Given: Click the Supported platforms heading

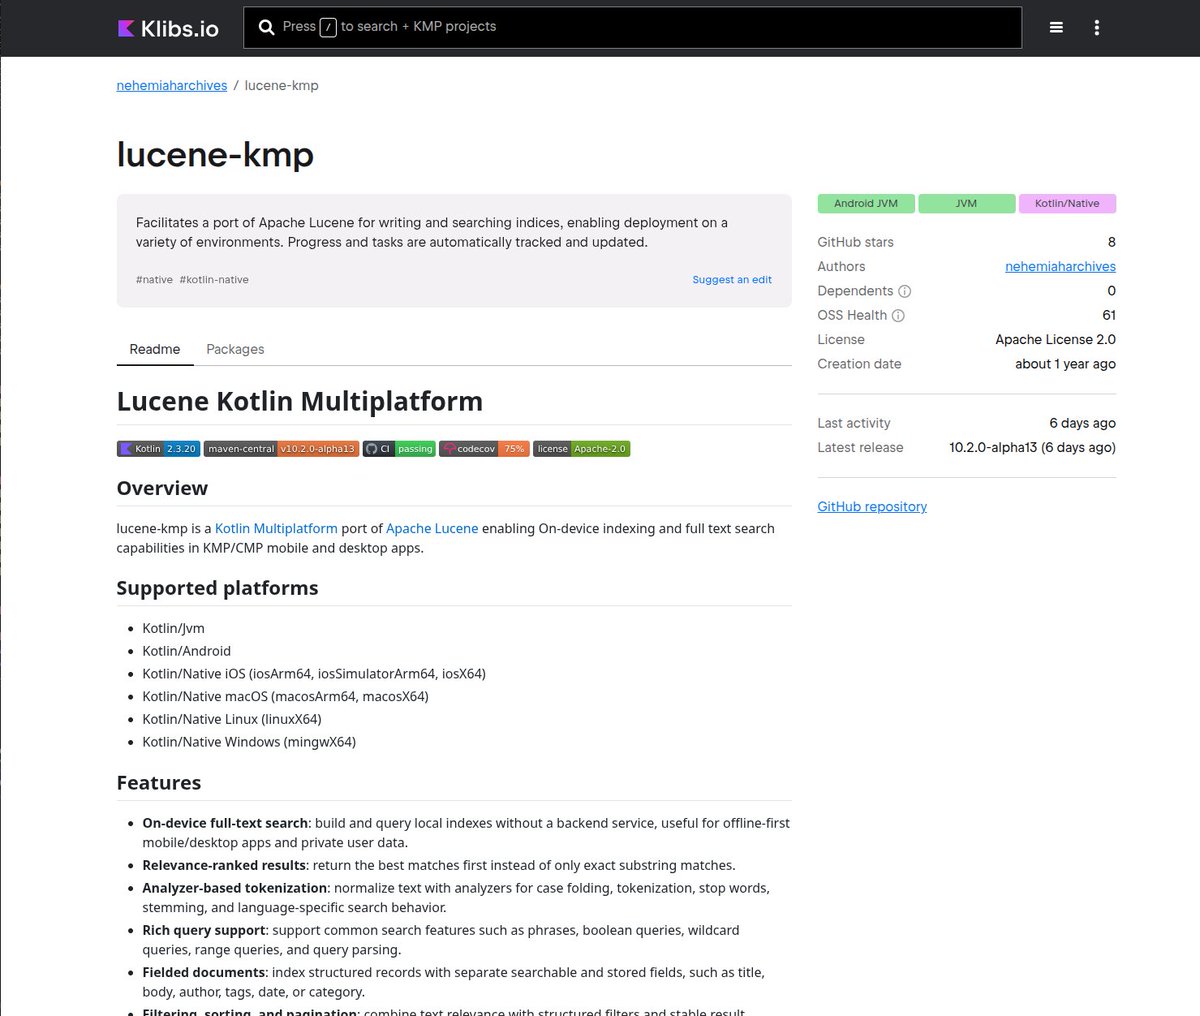Looking at the screenshot, I should [217, 588].
